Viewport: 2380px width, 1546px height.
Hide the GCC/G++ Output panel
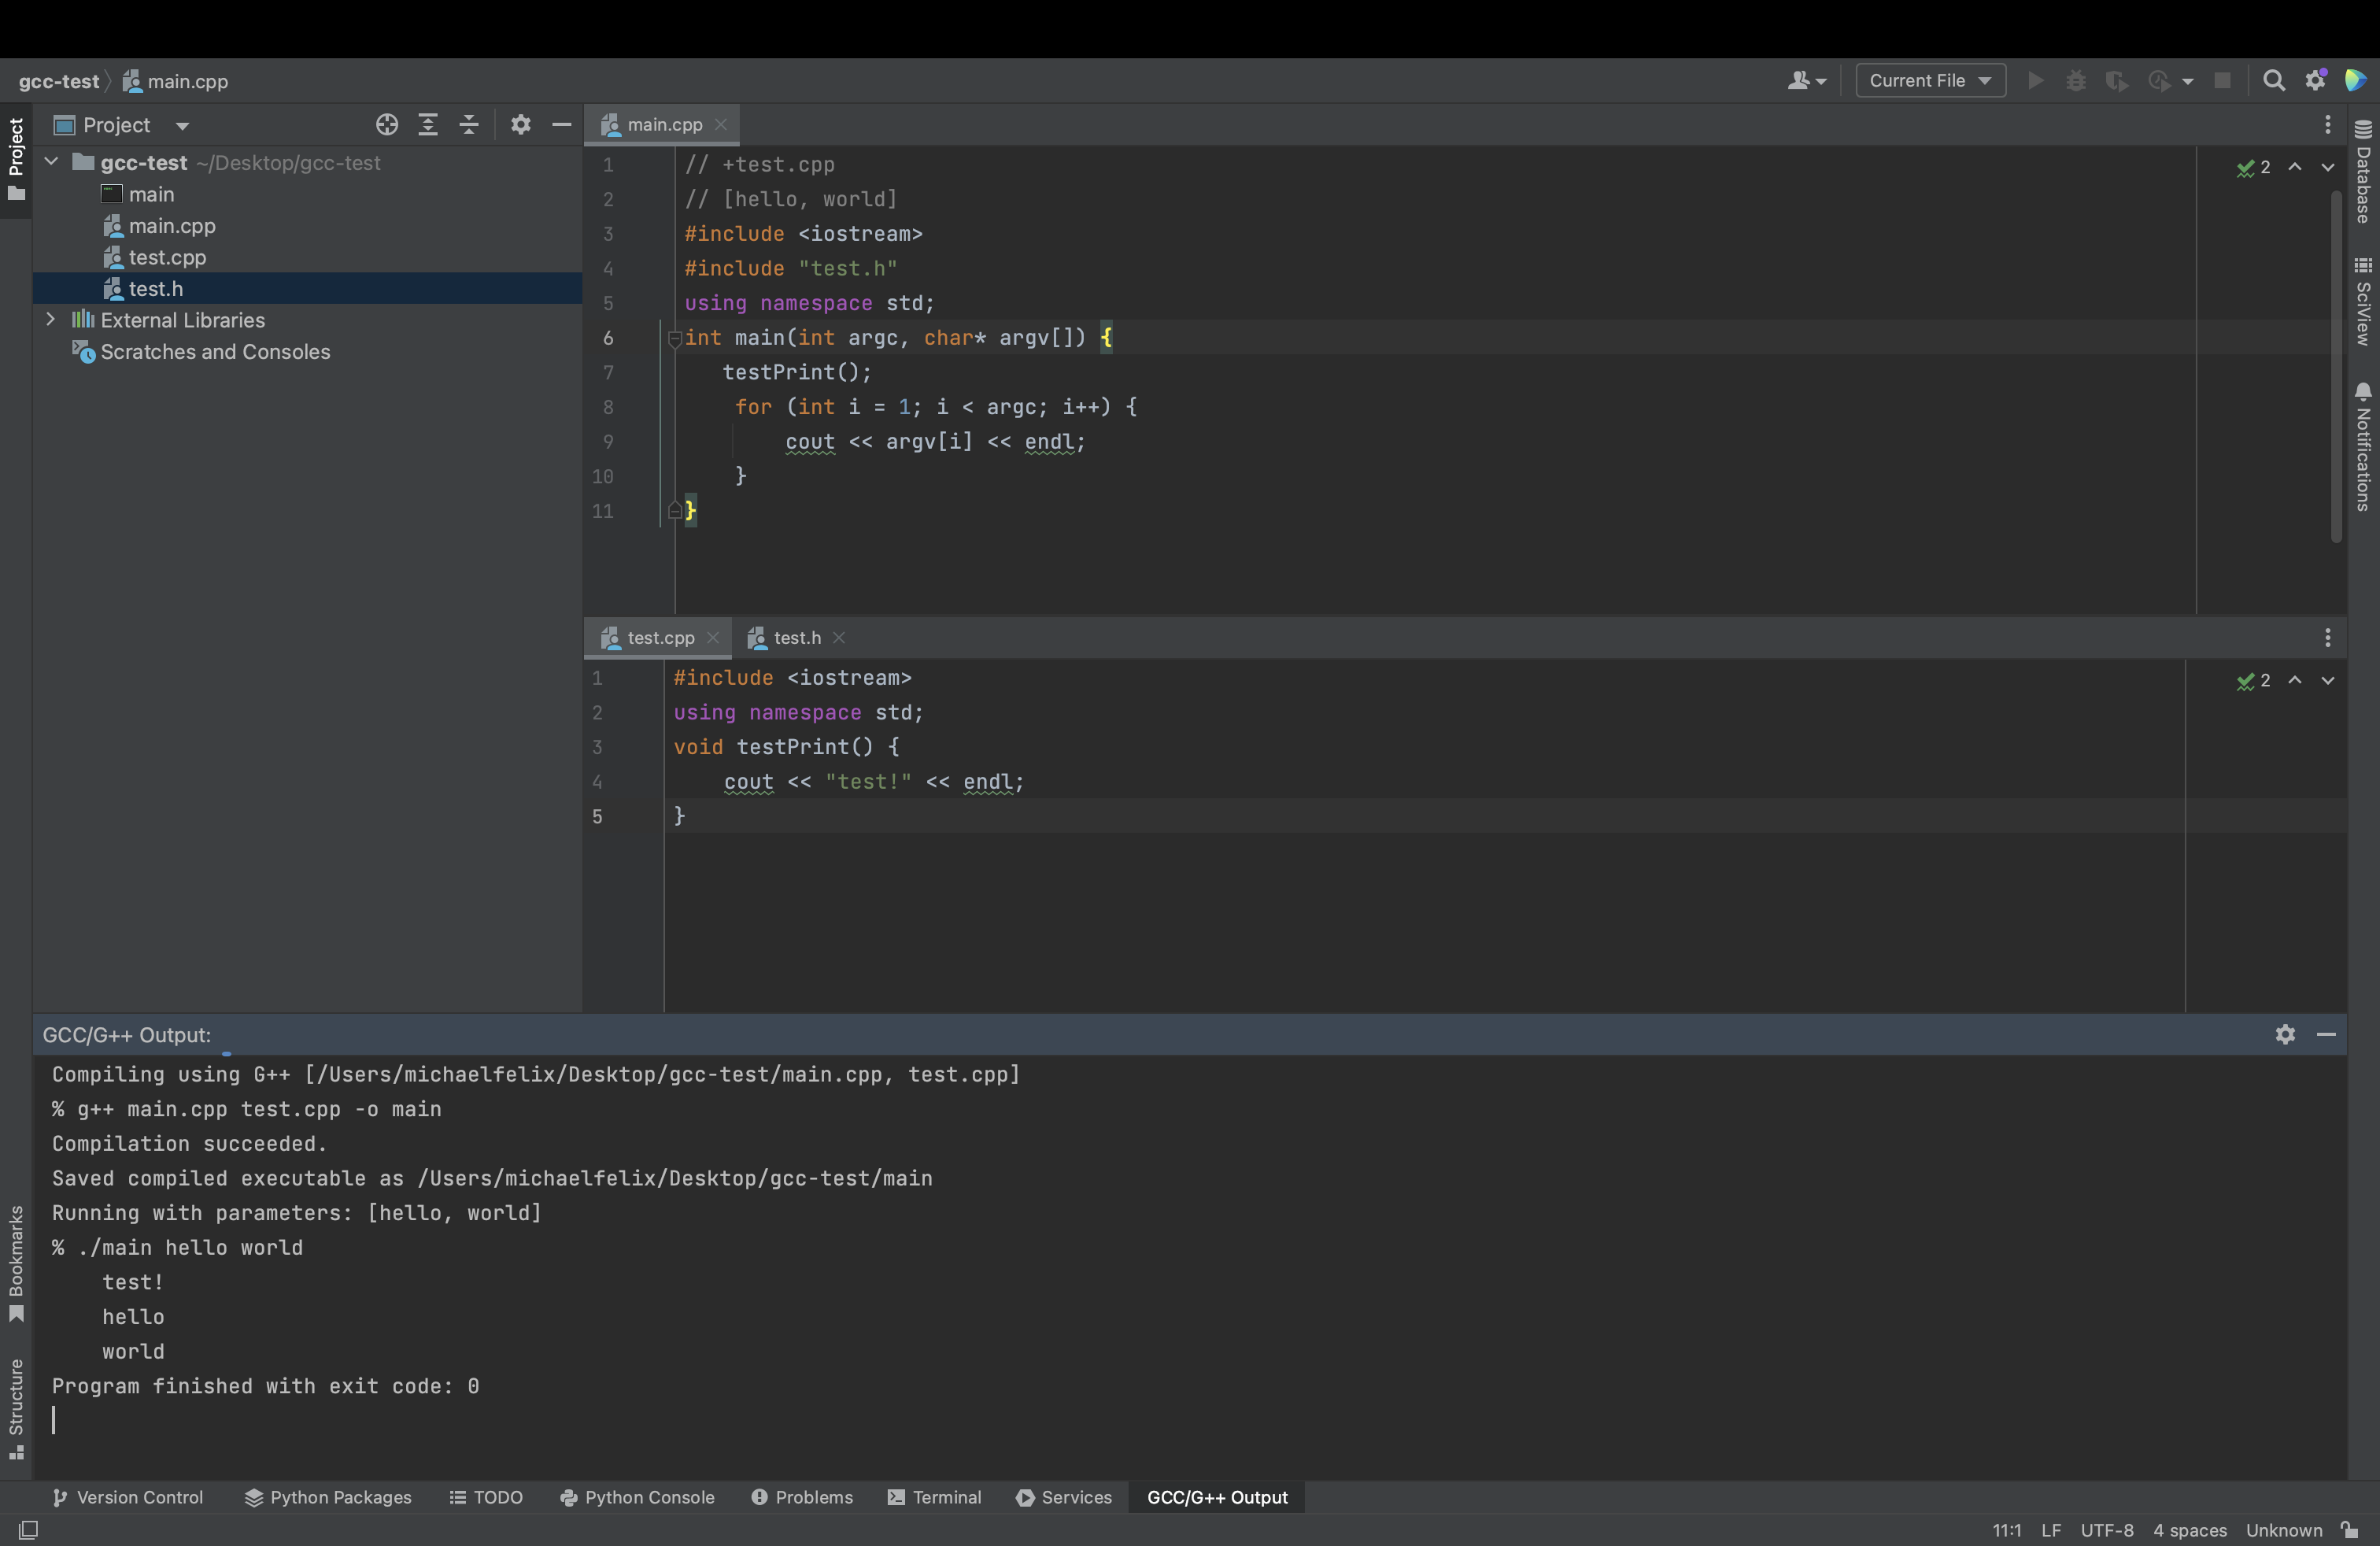(x=2326, y=1035)
